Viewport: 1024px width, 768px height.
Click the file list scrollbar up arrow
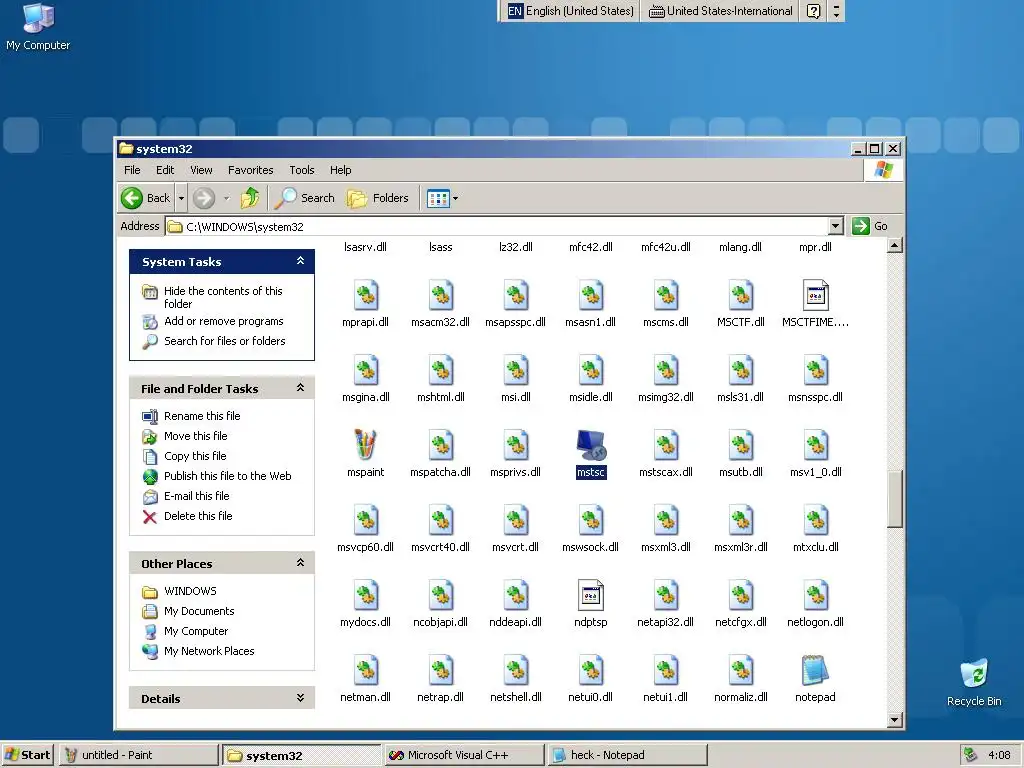tap(895, 246)
